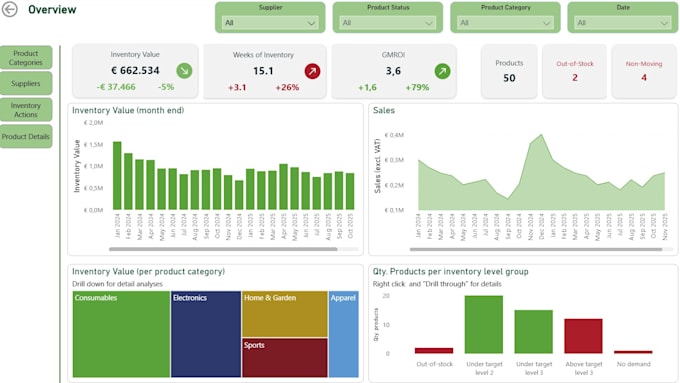Click the +26% change value
680x383 pixels.
tap(287, 87)
